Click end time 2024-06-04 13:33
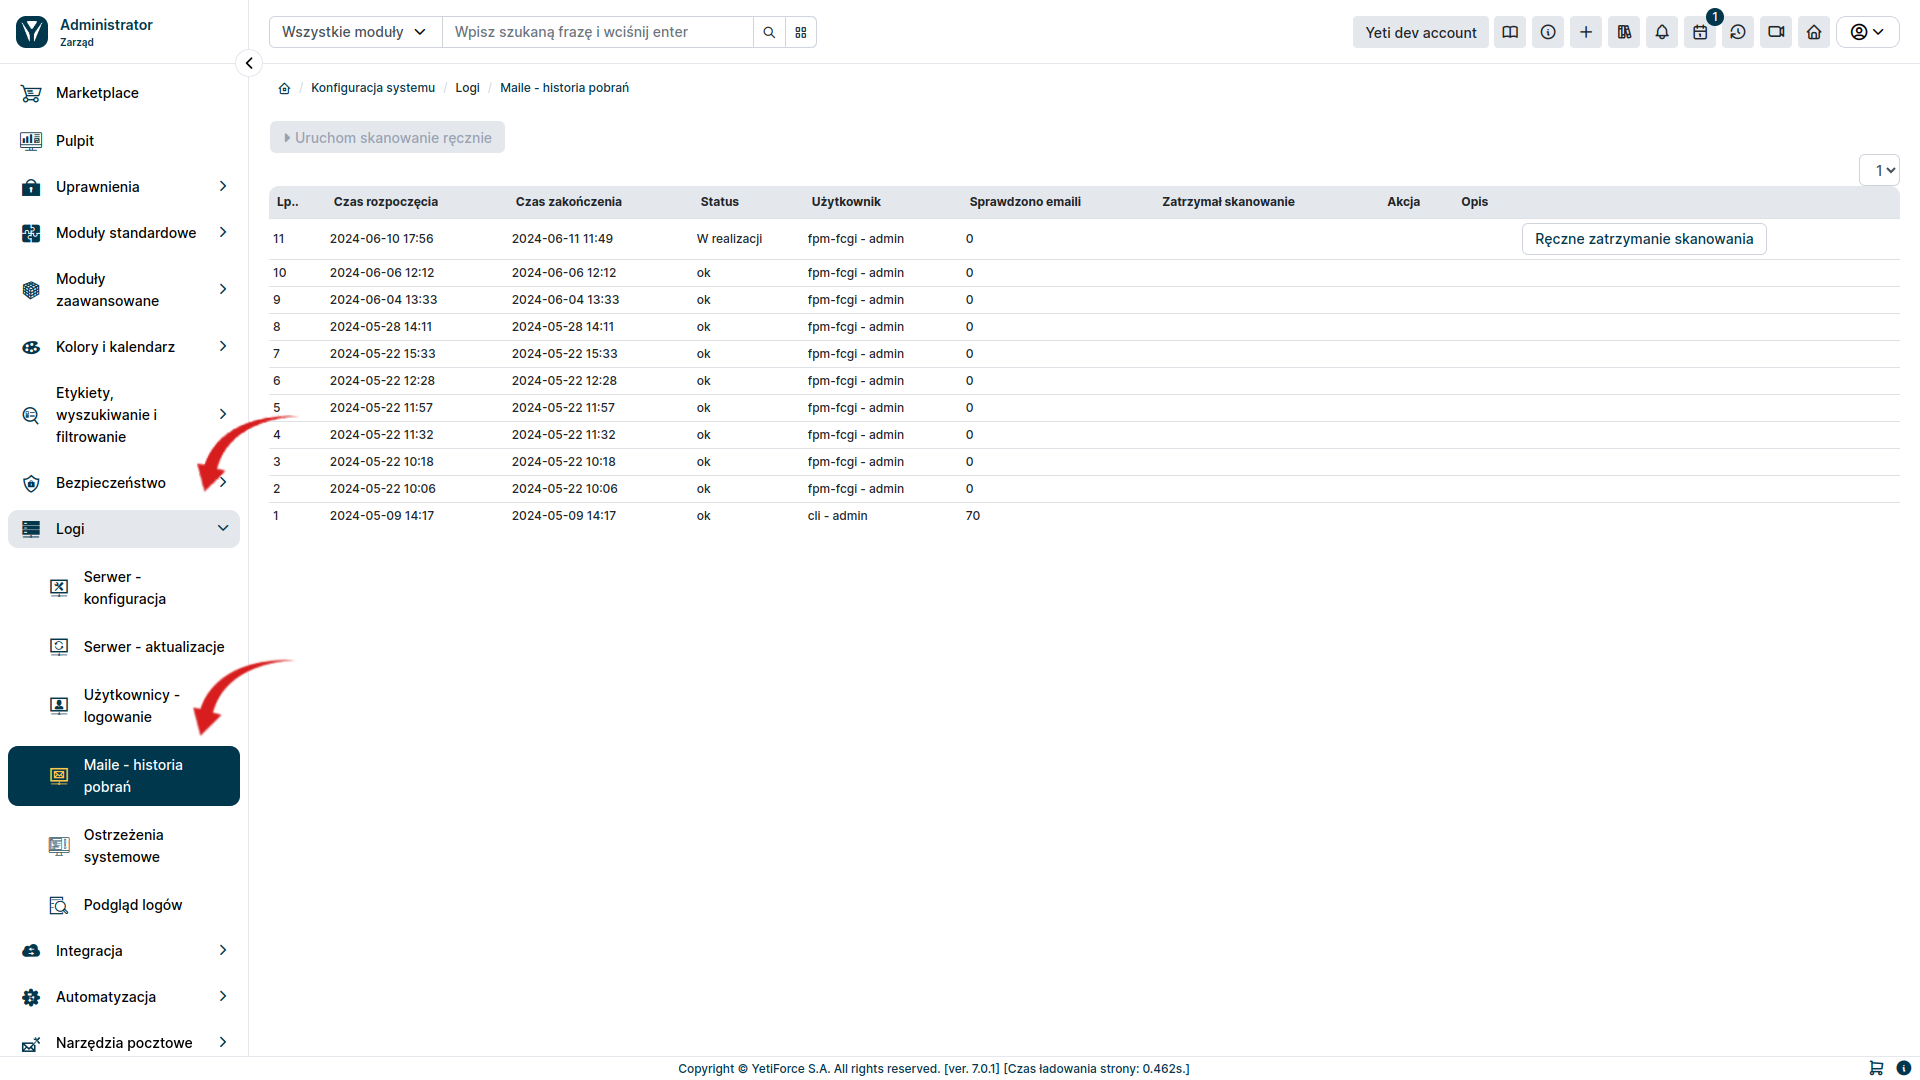The image size is (1920, 1080). [566, 300]
